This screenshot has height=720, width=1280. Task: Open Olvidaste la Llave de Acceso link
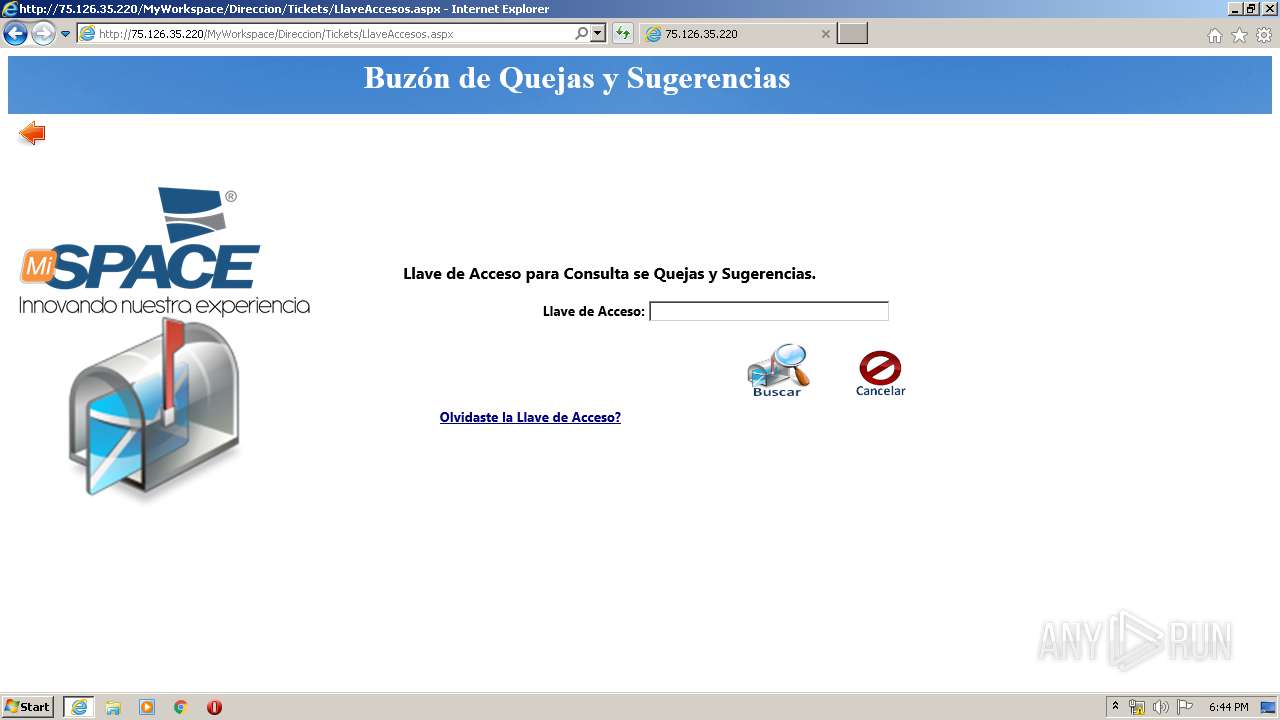(530, 417)
